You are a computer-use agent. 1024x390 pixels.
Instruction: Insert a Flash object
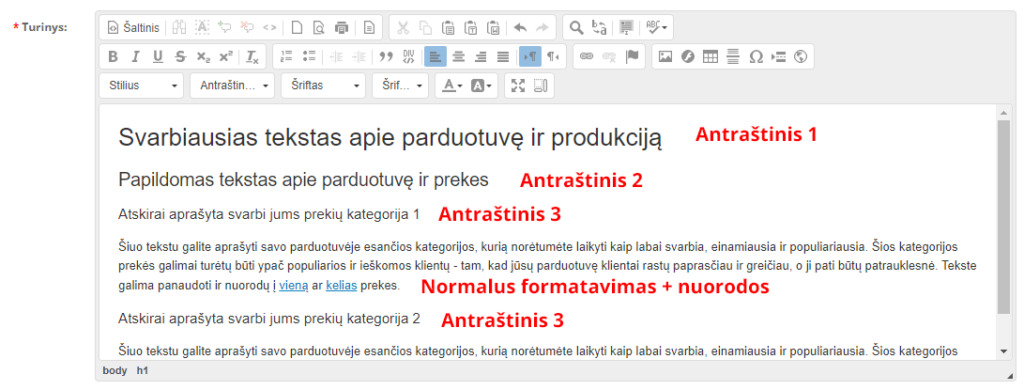click(x=688, y=57)
